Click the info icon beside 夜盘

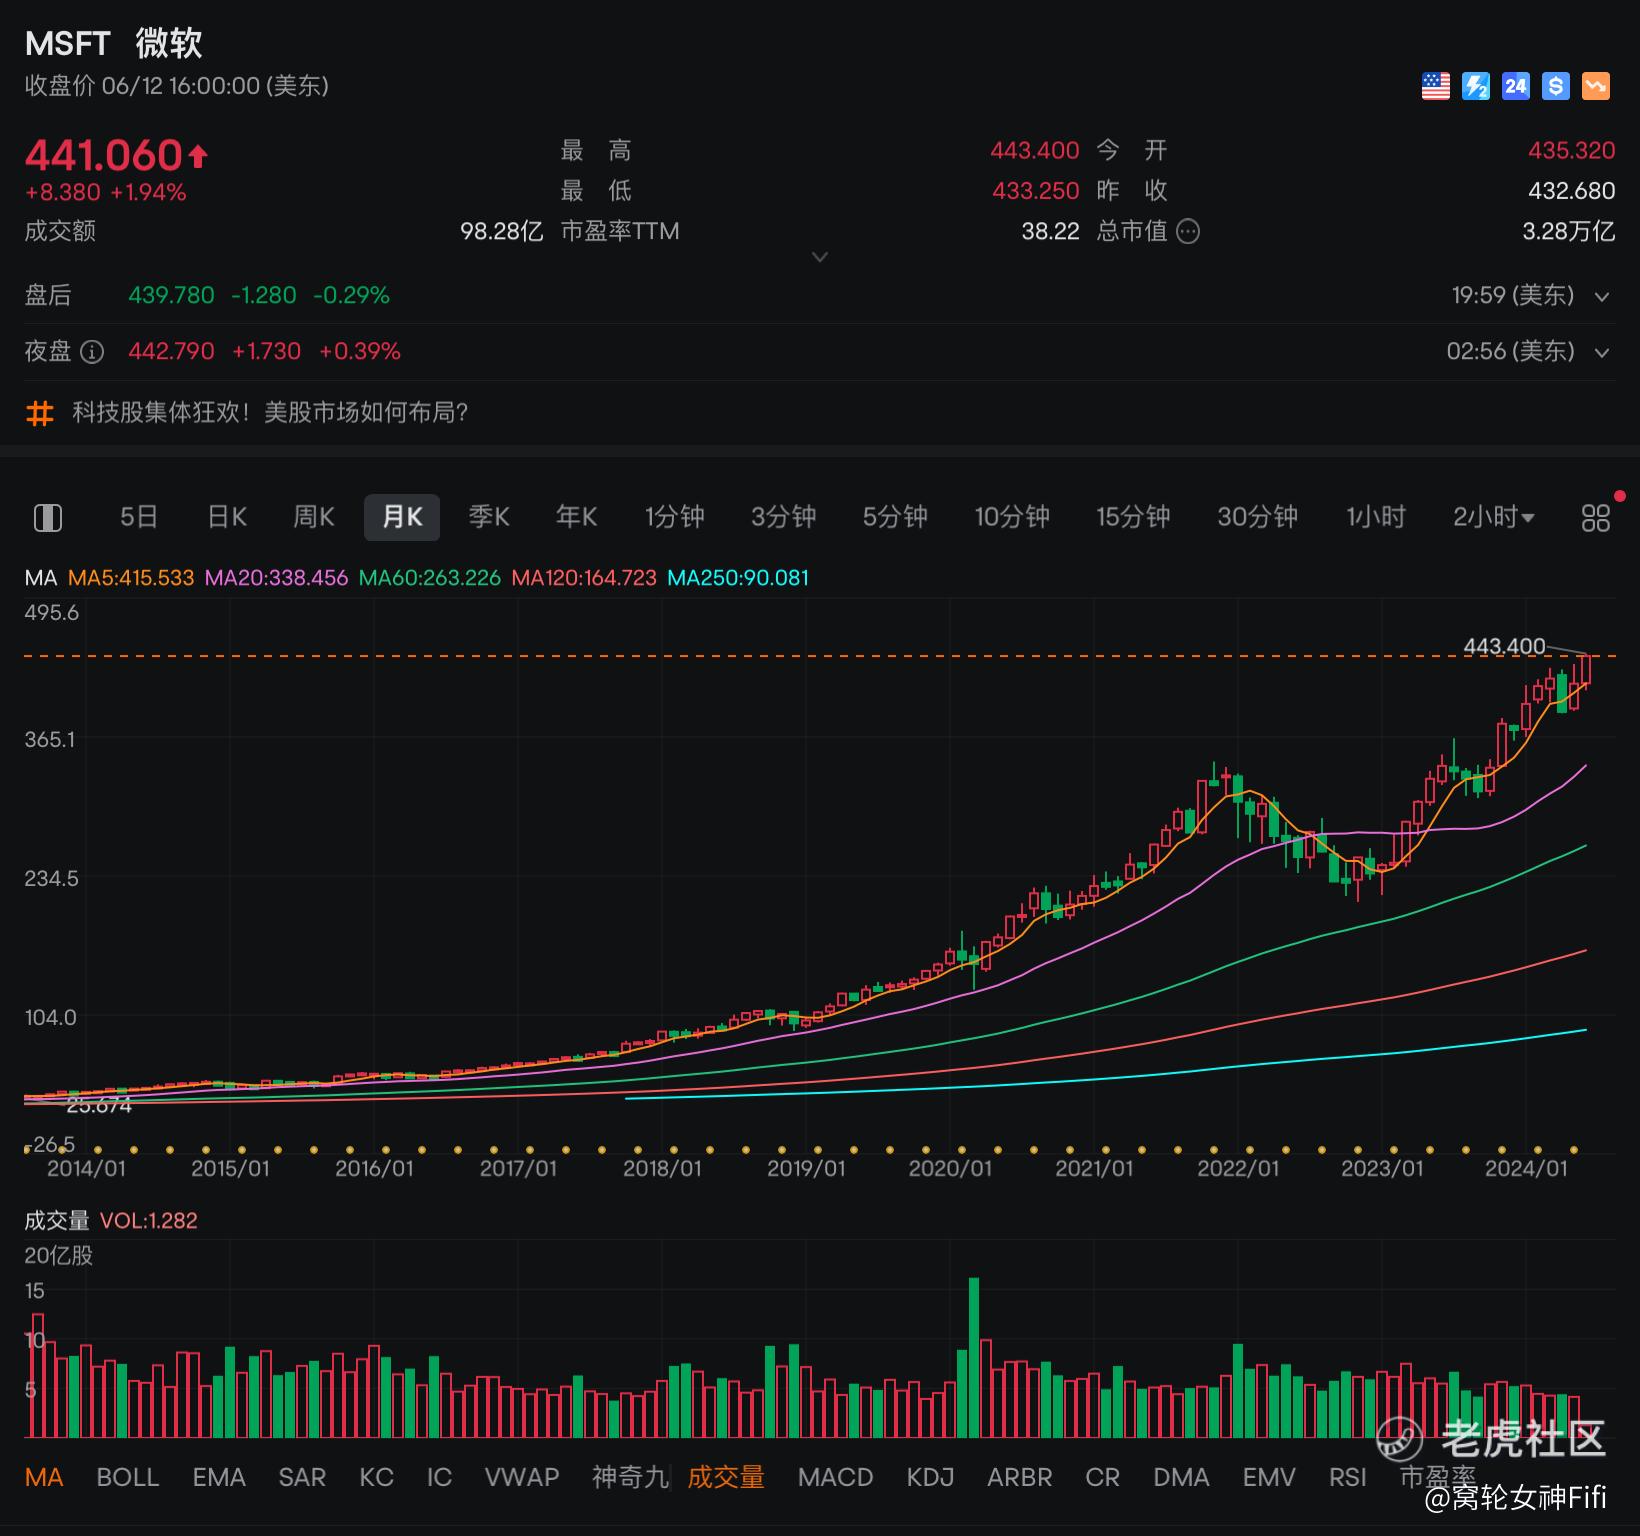pyautogui.click(x=92, y=352)
